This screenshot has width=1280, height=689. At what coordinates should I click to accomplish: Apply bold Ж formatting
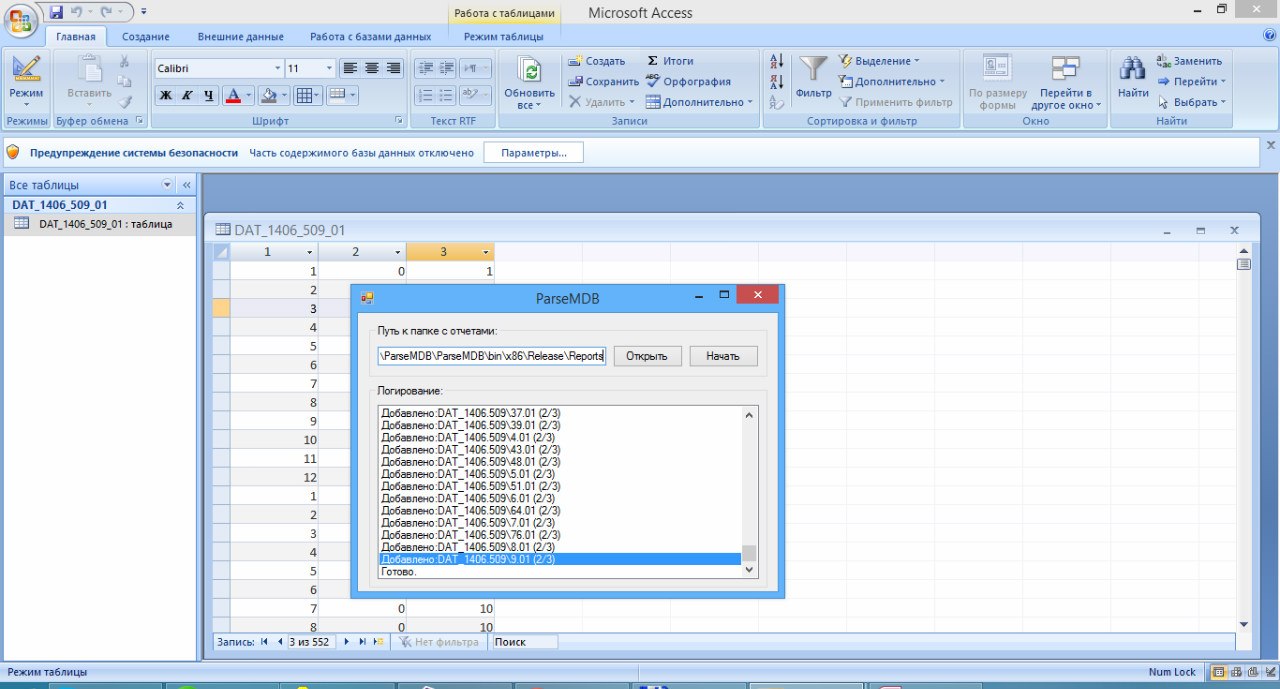[165, 96]
